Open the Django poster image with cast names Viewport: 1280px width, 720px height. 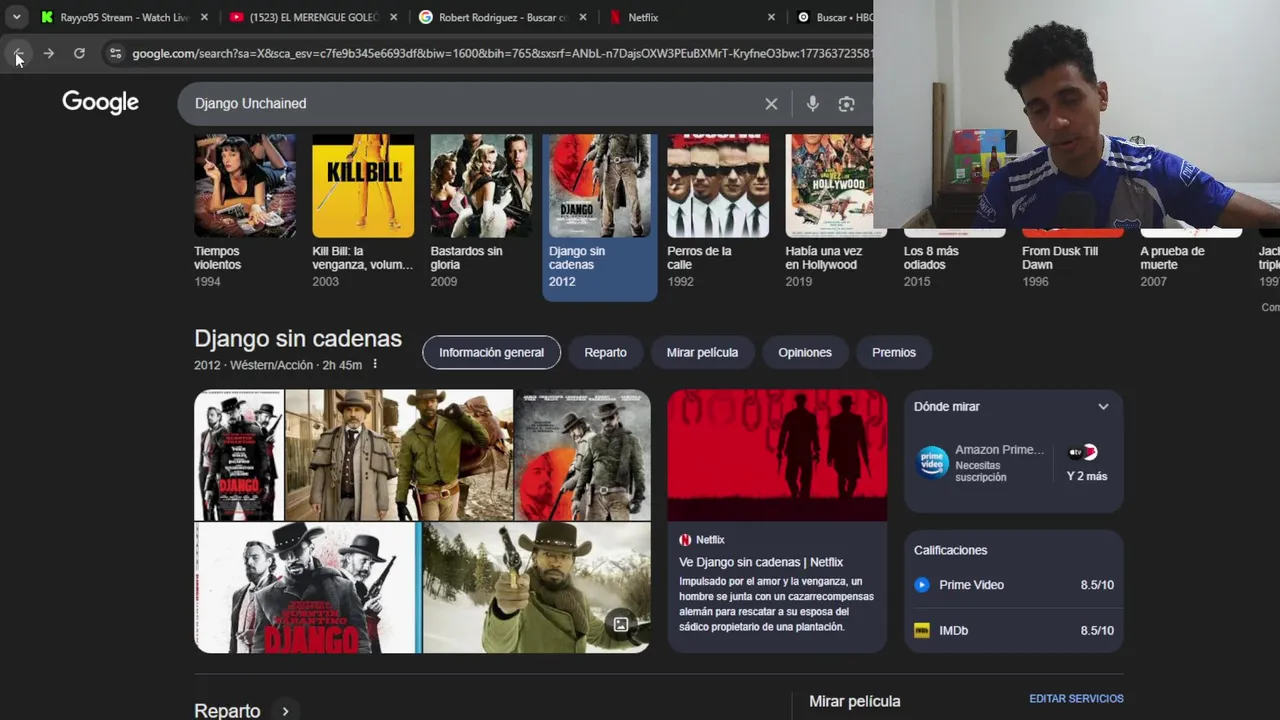coord(239,455)
